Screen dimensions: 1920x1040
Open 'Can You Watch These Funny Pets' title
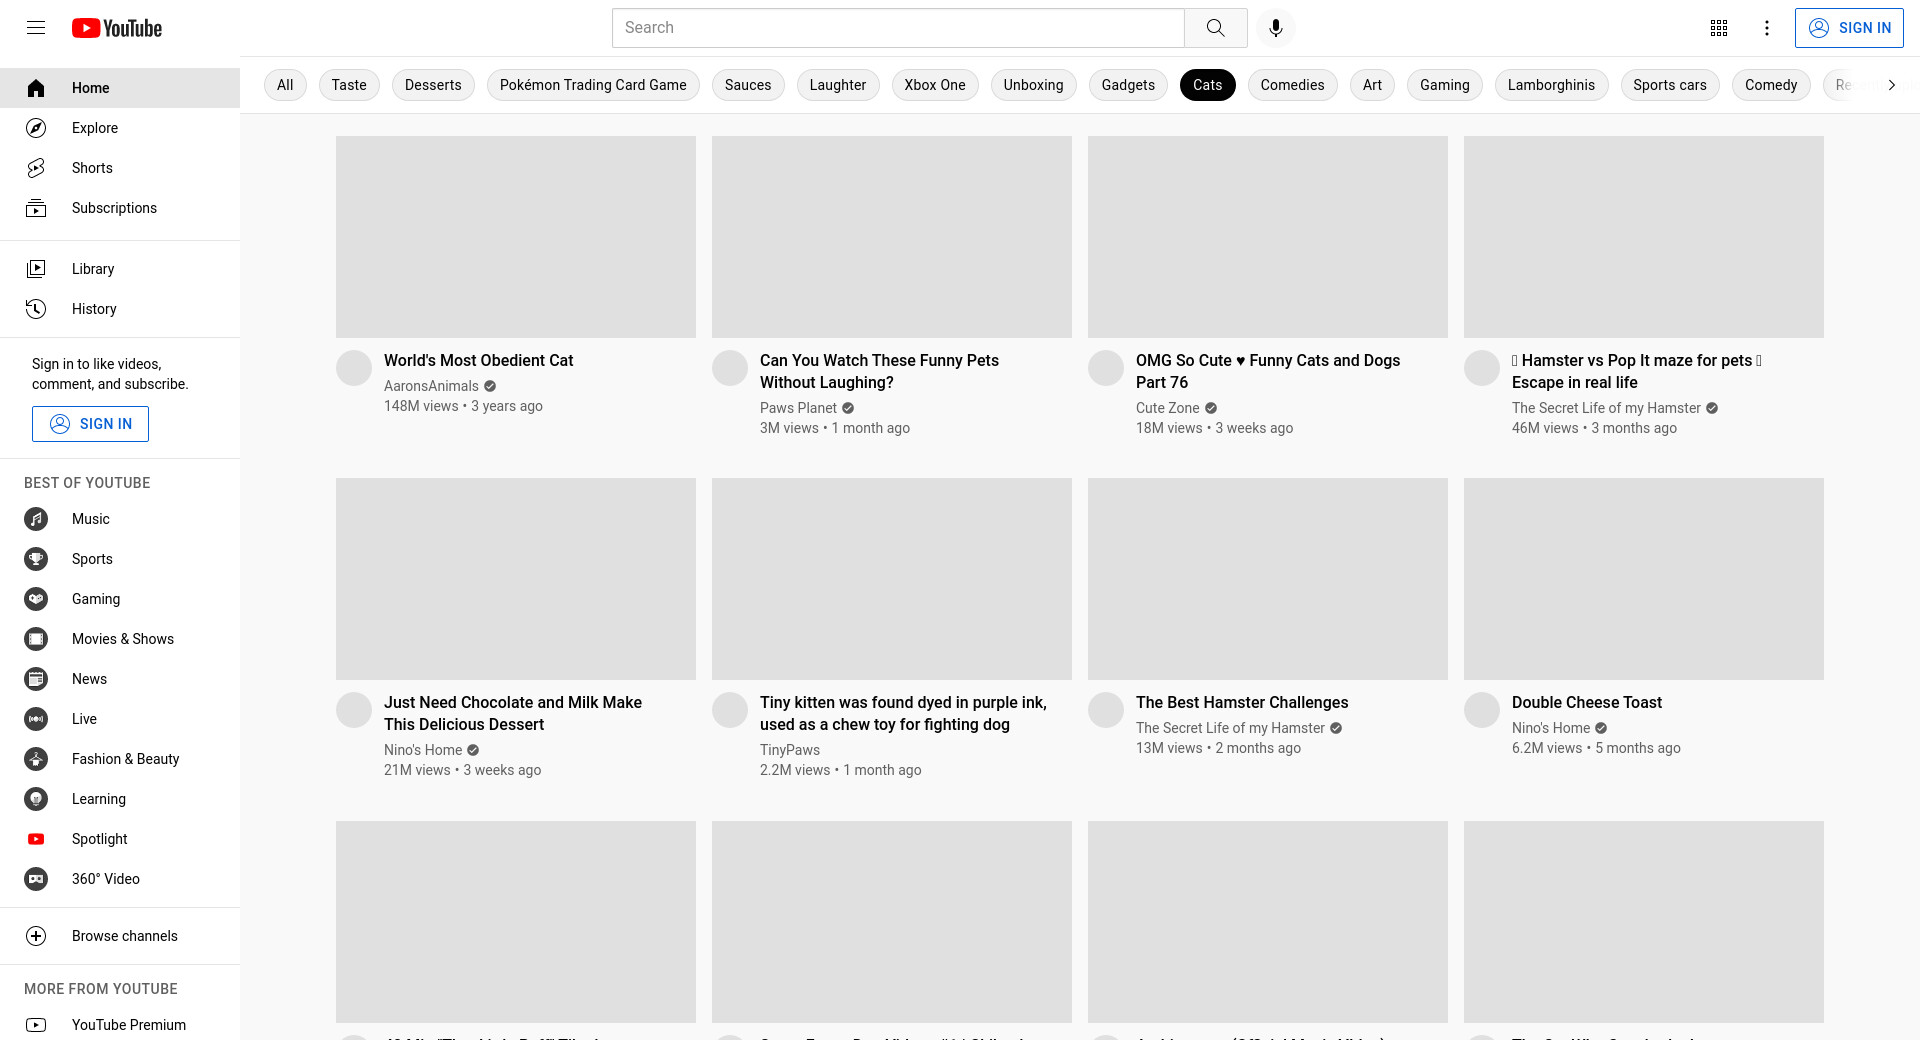879,371
